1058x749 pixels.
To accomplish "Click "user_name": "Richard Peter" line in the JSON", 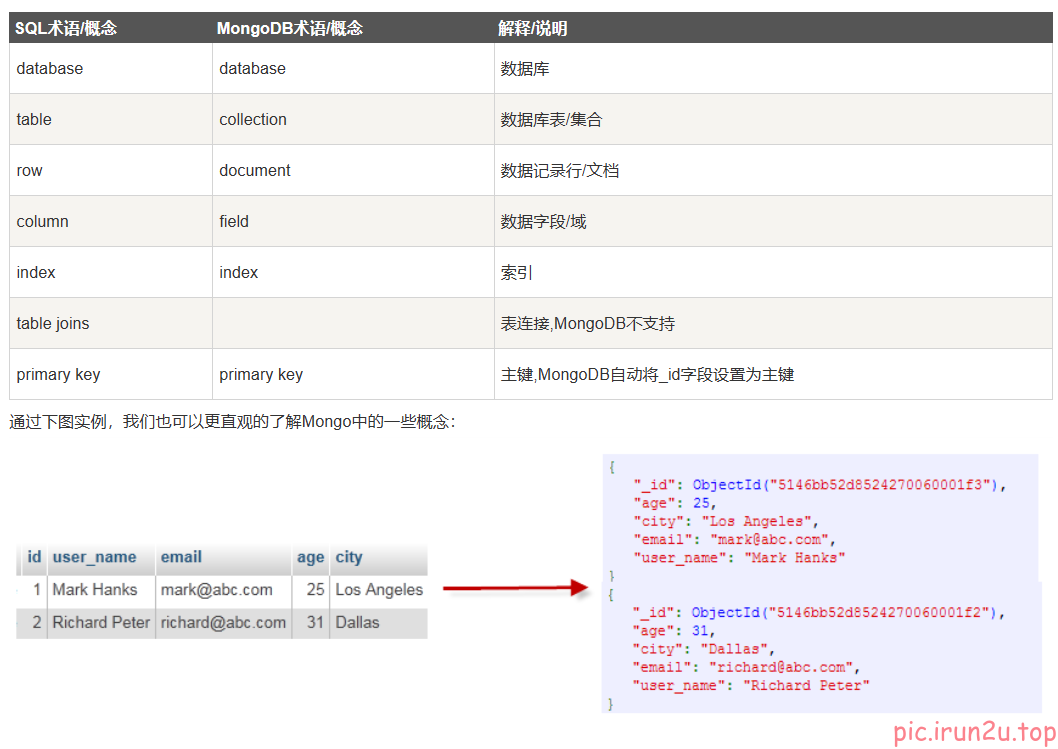I will click(751, 685).
